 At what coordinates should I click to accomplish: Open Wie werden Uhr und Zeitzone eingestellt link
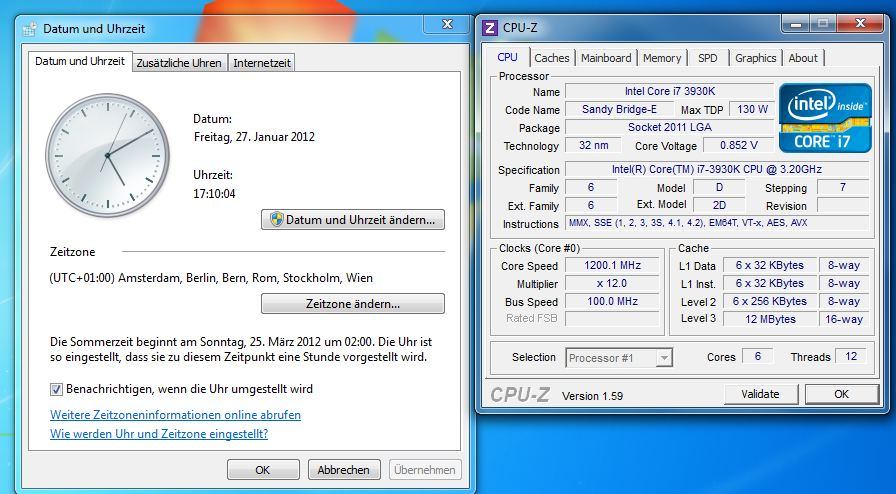pyautogui.click(x=159, y=433)
